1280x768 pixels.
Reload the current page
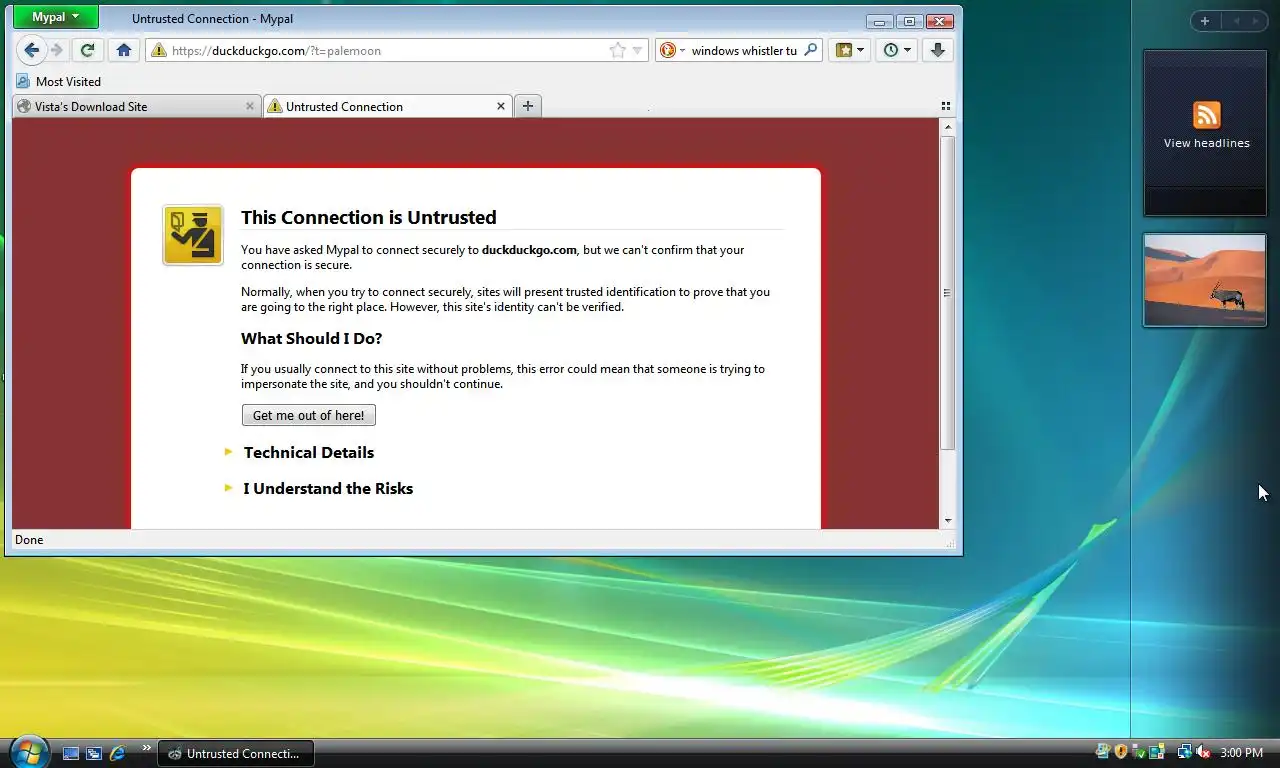(x=88, y=50)
